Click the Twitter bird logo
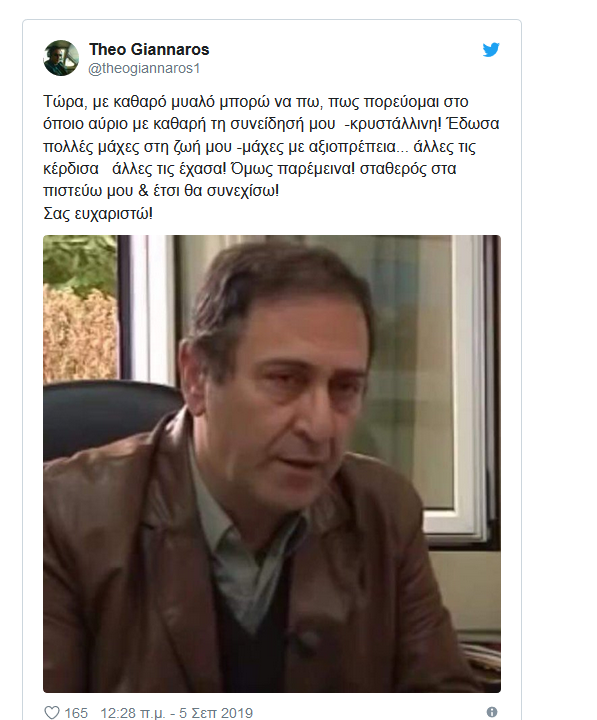597x720 pixels. click(x=491, y=50)
